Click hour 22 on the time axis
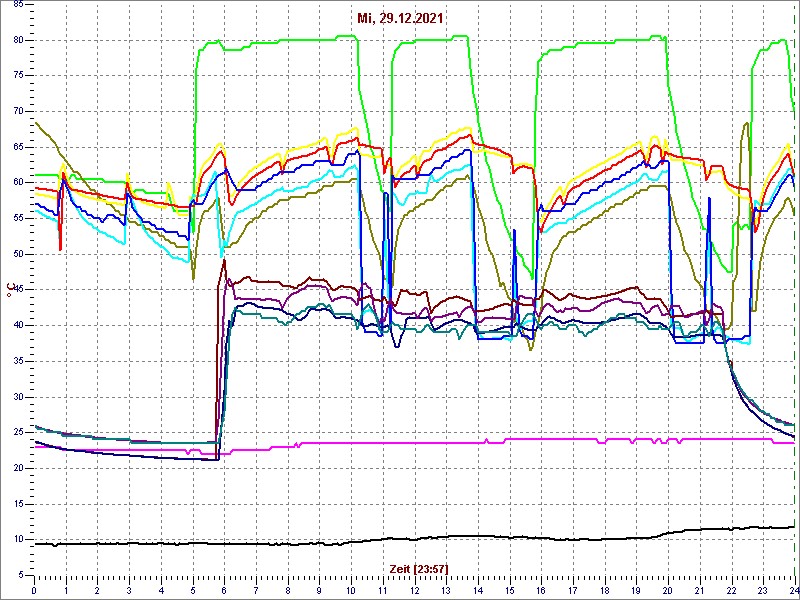 pos(732,589)
